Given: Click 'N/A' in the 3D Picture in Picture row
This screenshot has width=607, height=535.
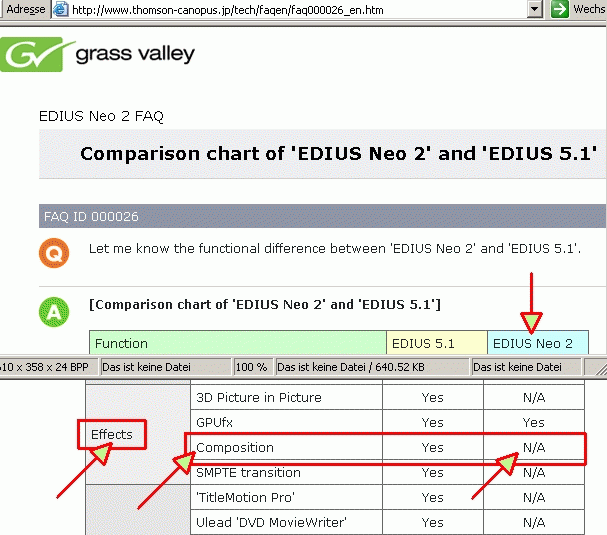Looking at the screenshot, I should 534,398.
